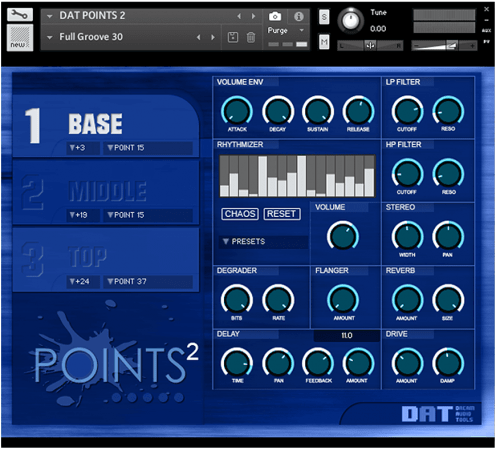Viewport: 496px width, 450px height.
Task: Click the new instrument thumbnail icon
Action: pyautogui.click(x=20, y=38)
